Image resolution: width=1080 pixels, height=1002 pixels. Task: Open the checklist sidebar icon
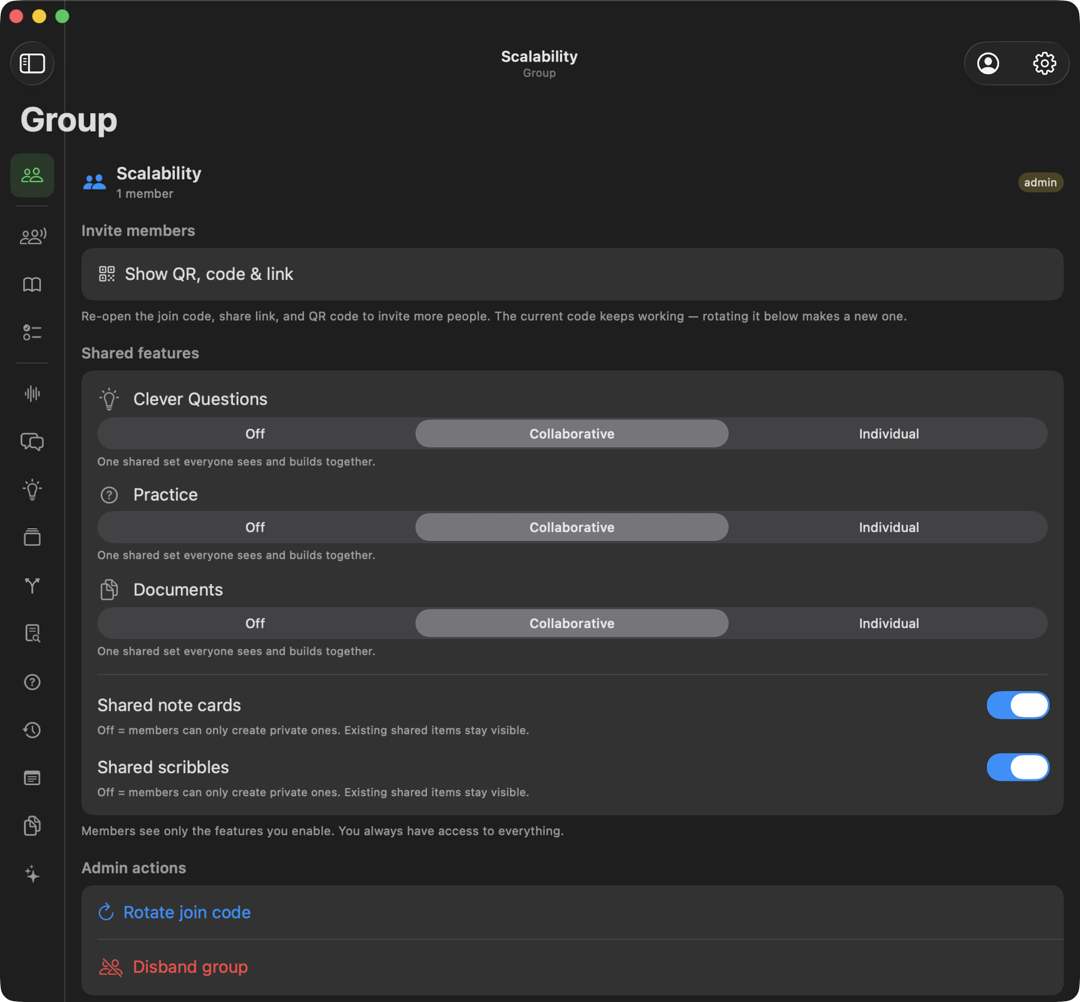tap(32, 333)
